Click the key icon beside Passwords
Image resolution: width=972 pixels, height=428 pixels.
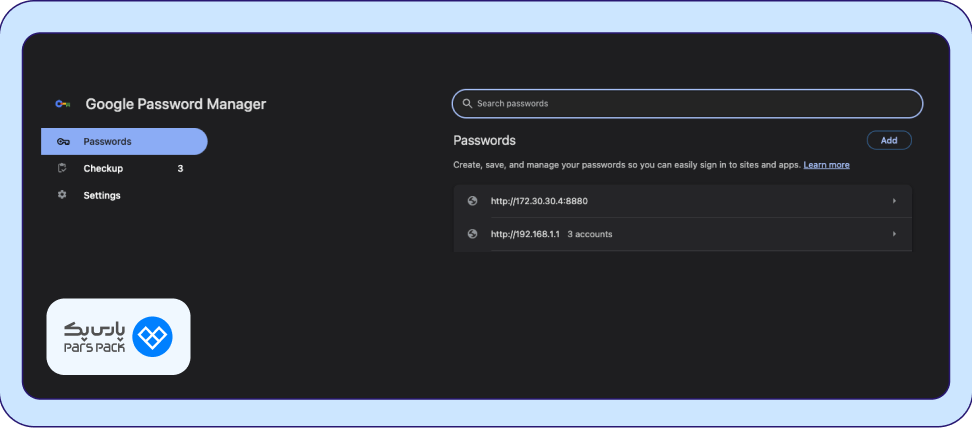(x=63, y=141)
